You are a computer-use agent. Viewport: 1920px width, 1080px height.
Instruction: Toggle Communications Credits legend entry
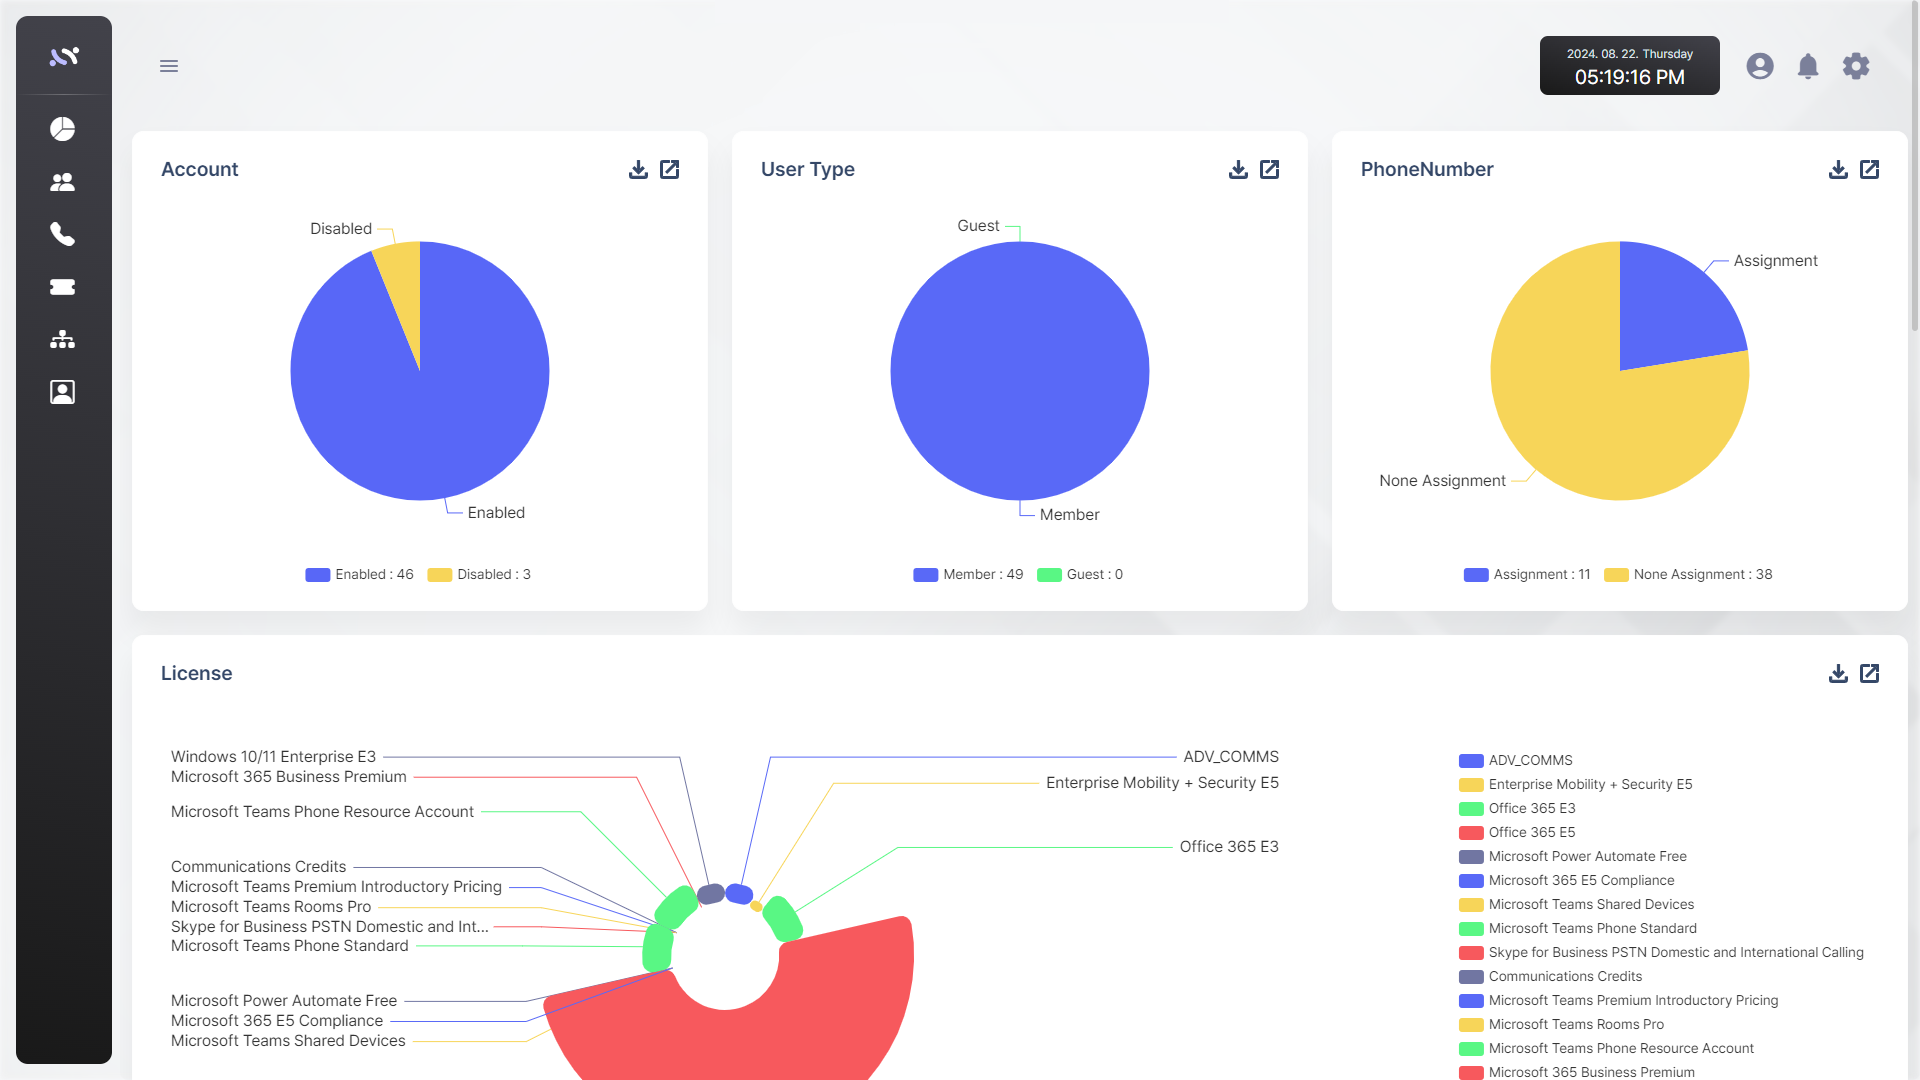[x=1551, y=977]
